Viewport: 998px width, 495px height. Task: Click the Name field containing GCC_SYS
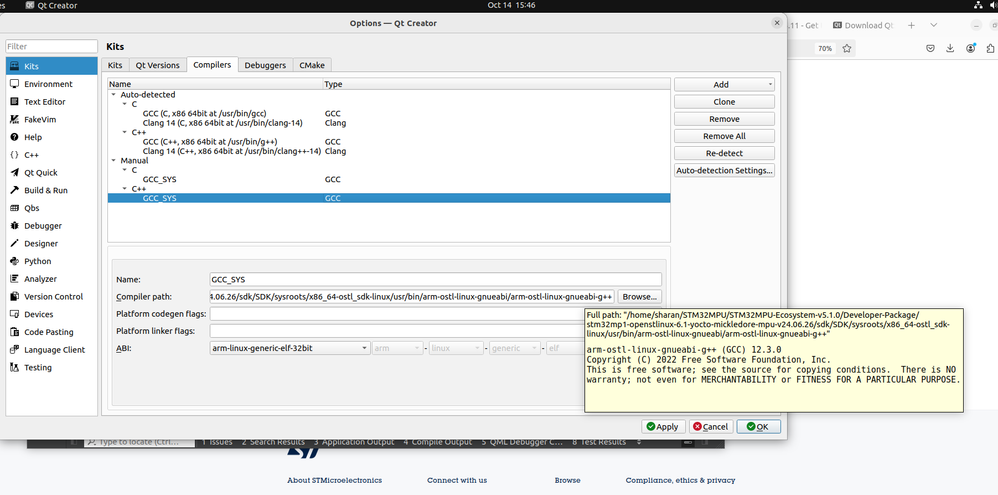click(435, 279)
